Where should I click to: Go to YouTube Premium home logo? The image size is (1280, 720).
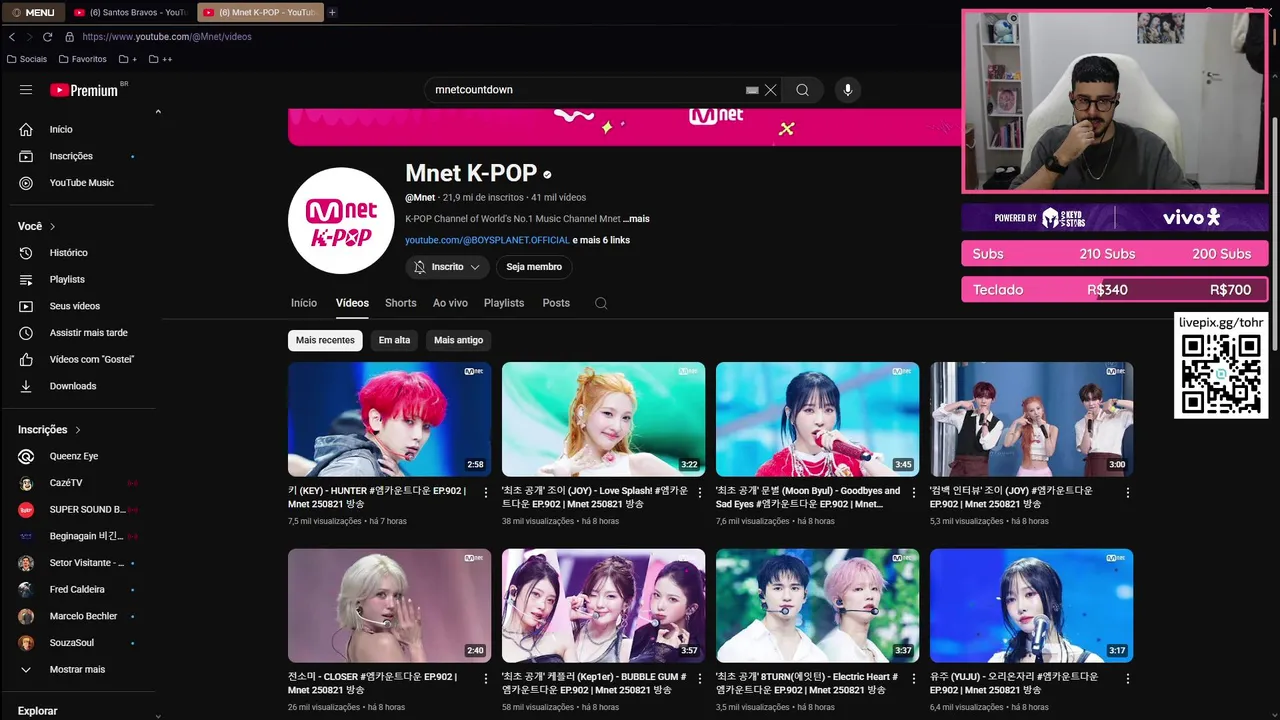click(84, 90)
